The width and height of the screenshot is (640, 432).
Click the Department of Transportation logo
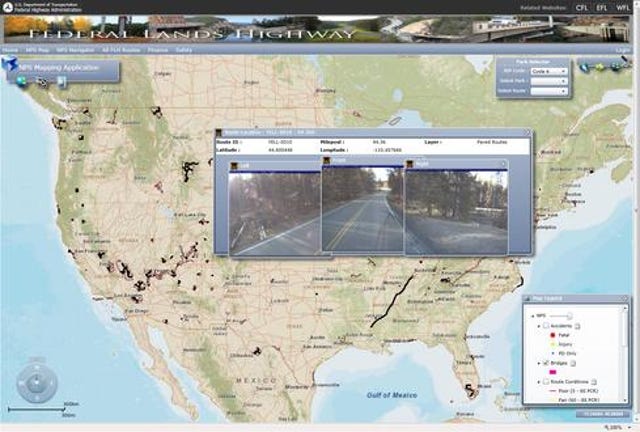click(x=8, y=7)
